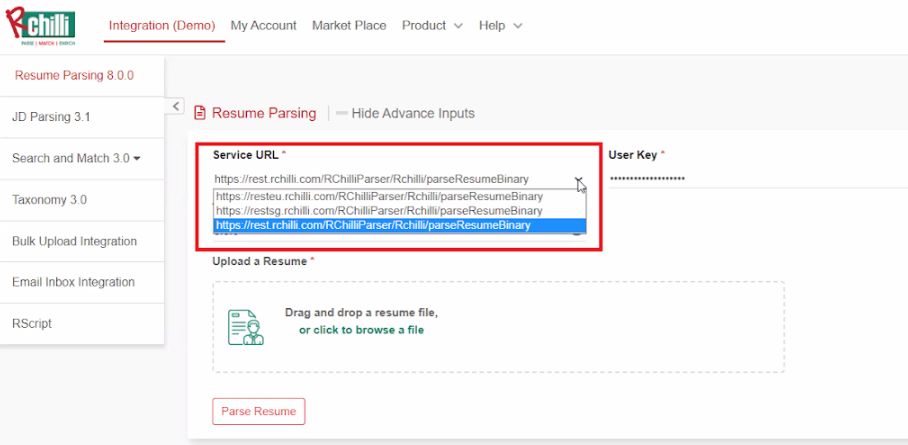This screenshot has height=445, width=908.
Task: Click the User Key password field
Action: pyautogui.click(x=758, y=178)
